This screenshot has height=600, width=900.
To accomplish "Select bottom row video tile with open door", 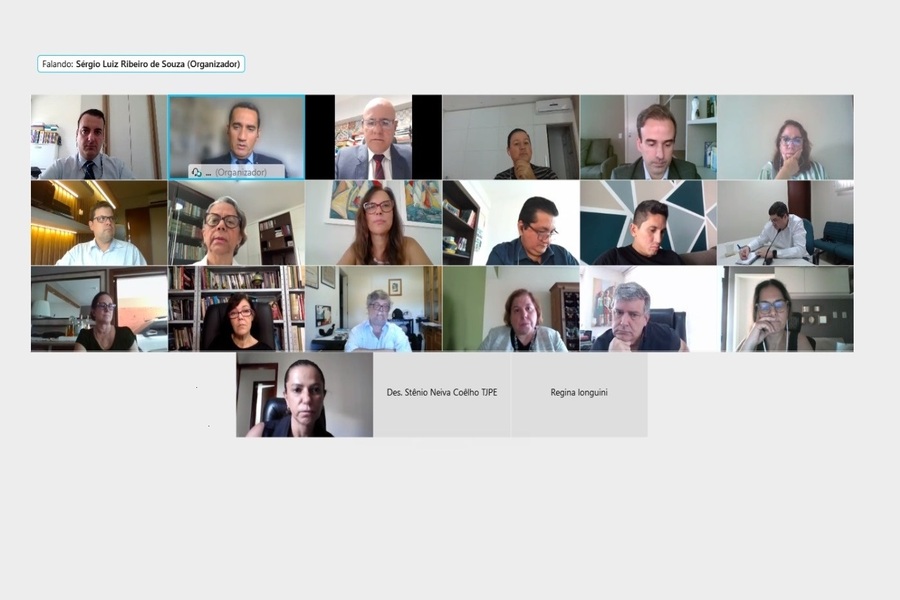I will click(304, 394).
